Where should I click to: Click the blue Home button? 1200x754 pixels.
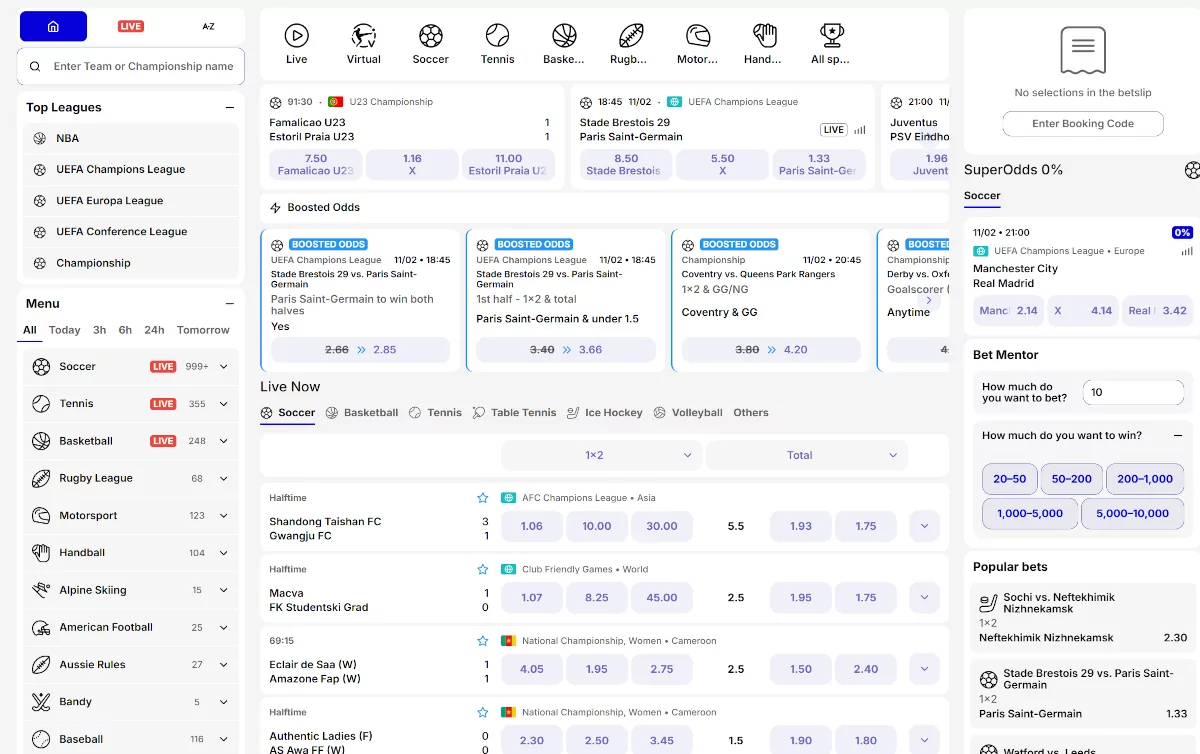click(53, 26)
